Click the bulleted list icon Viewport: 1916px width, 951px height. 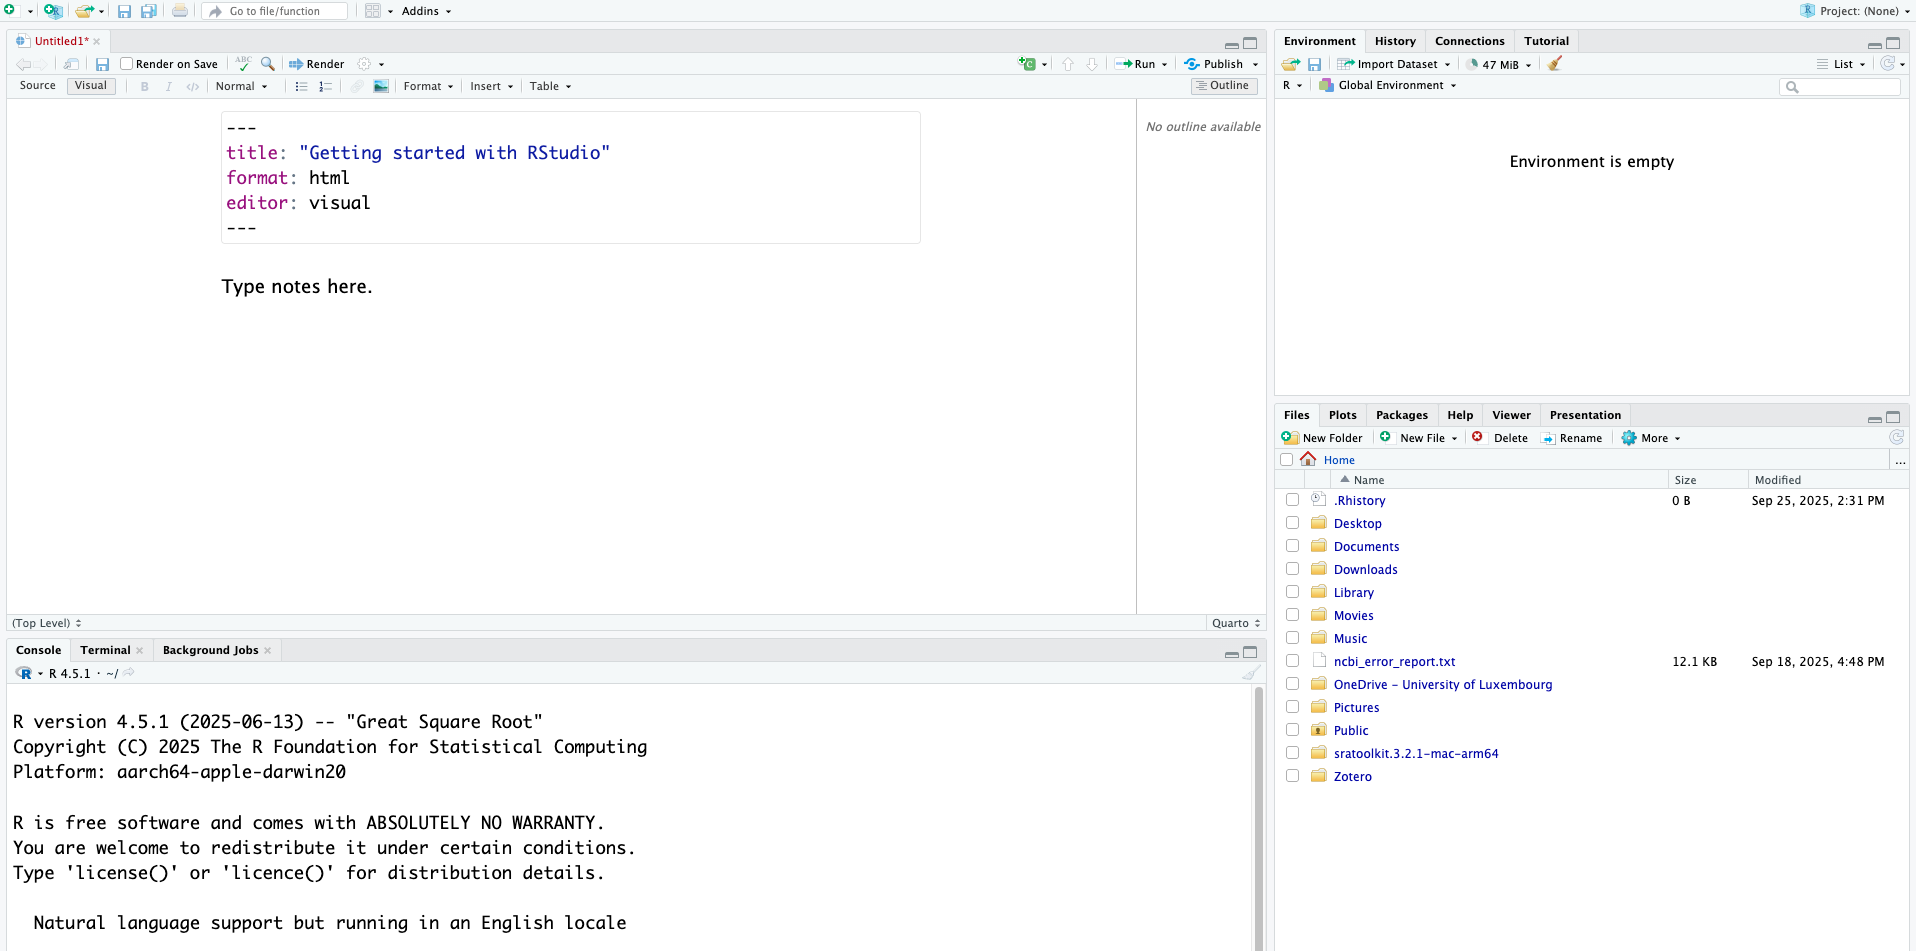(301, 86)
